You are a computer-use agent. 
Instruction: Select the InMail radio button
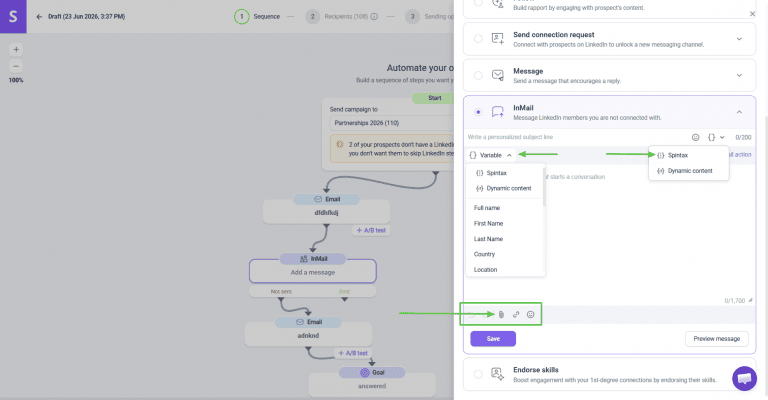[478, 112]
